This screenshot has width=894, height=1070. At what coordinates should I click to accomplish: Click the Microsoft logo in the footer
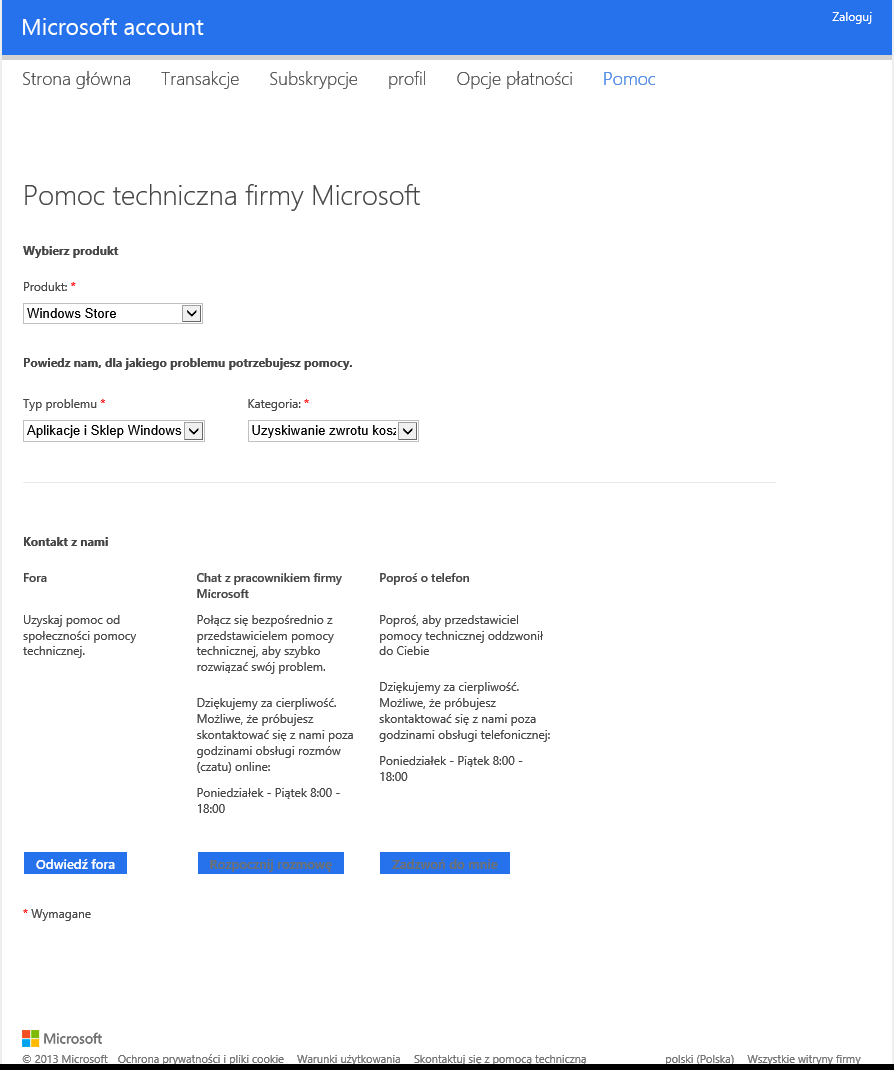(x=62, y=1038)
